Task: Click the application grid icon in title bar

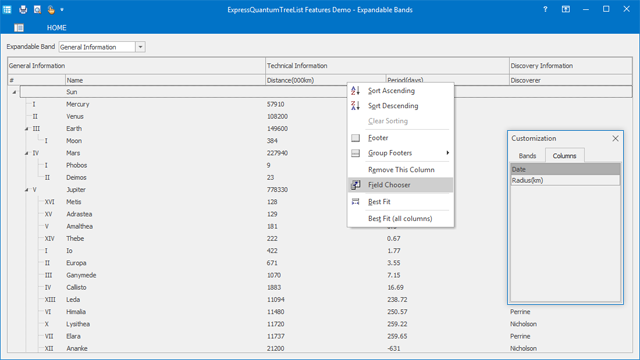Action: [x=7, y=9]
